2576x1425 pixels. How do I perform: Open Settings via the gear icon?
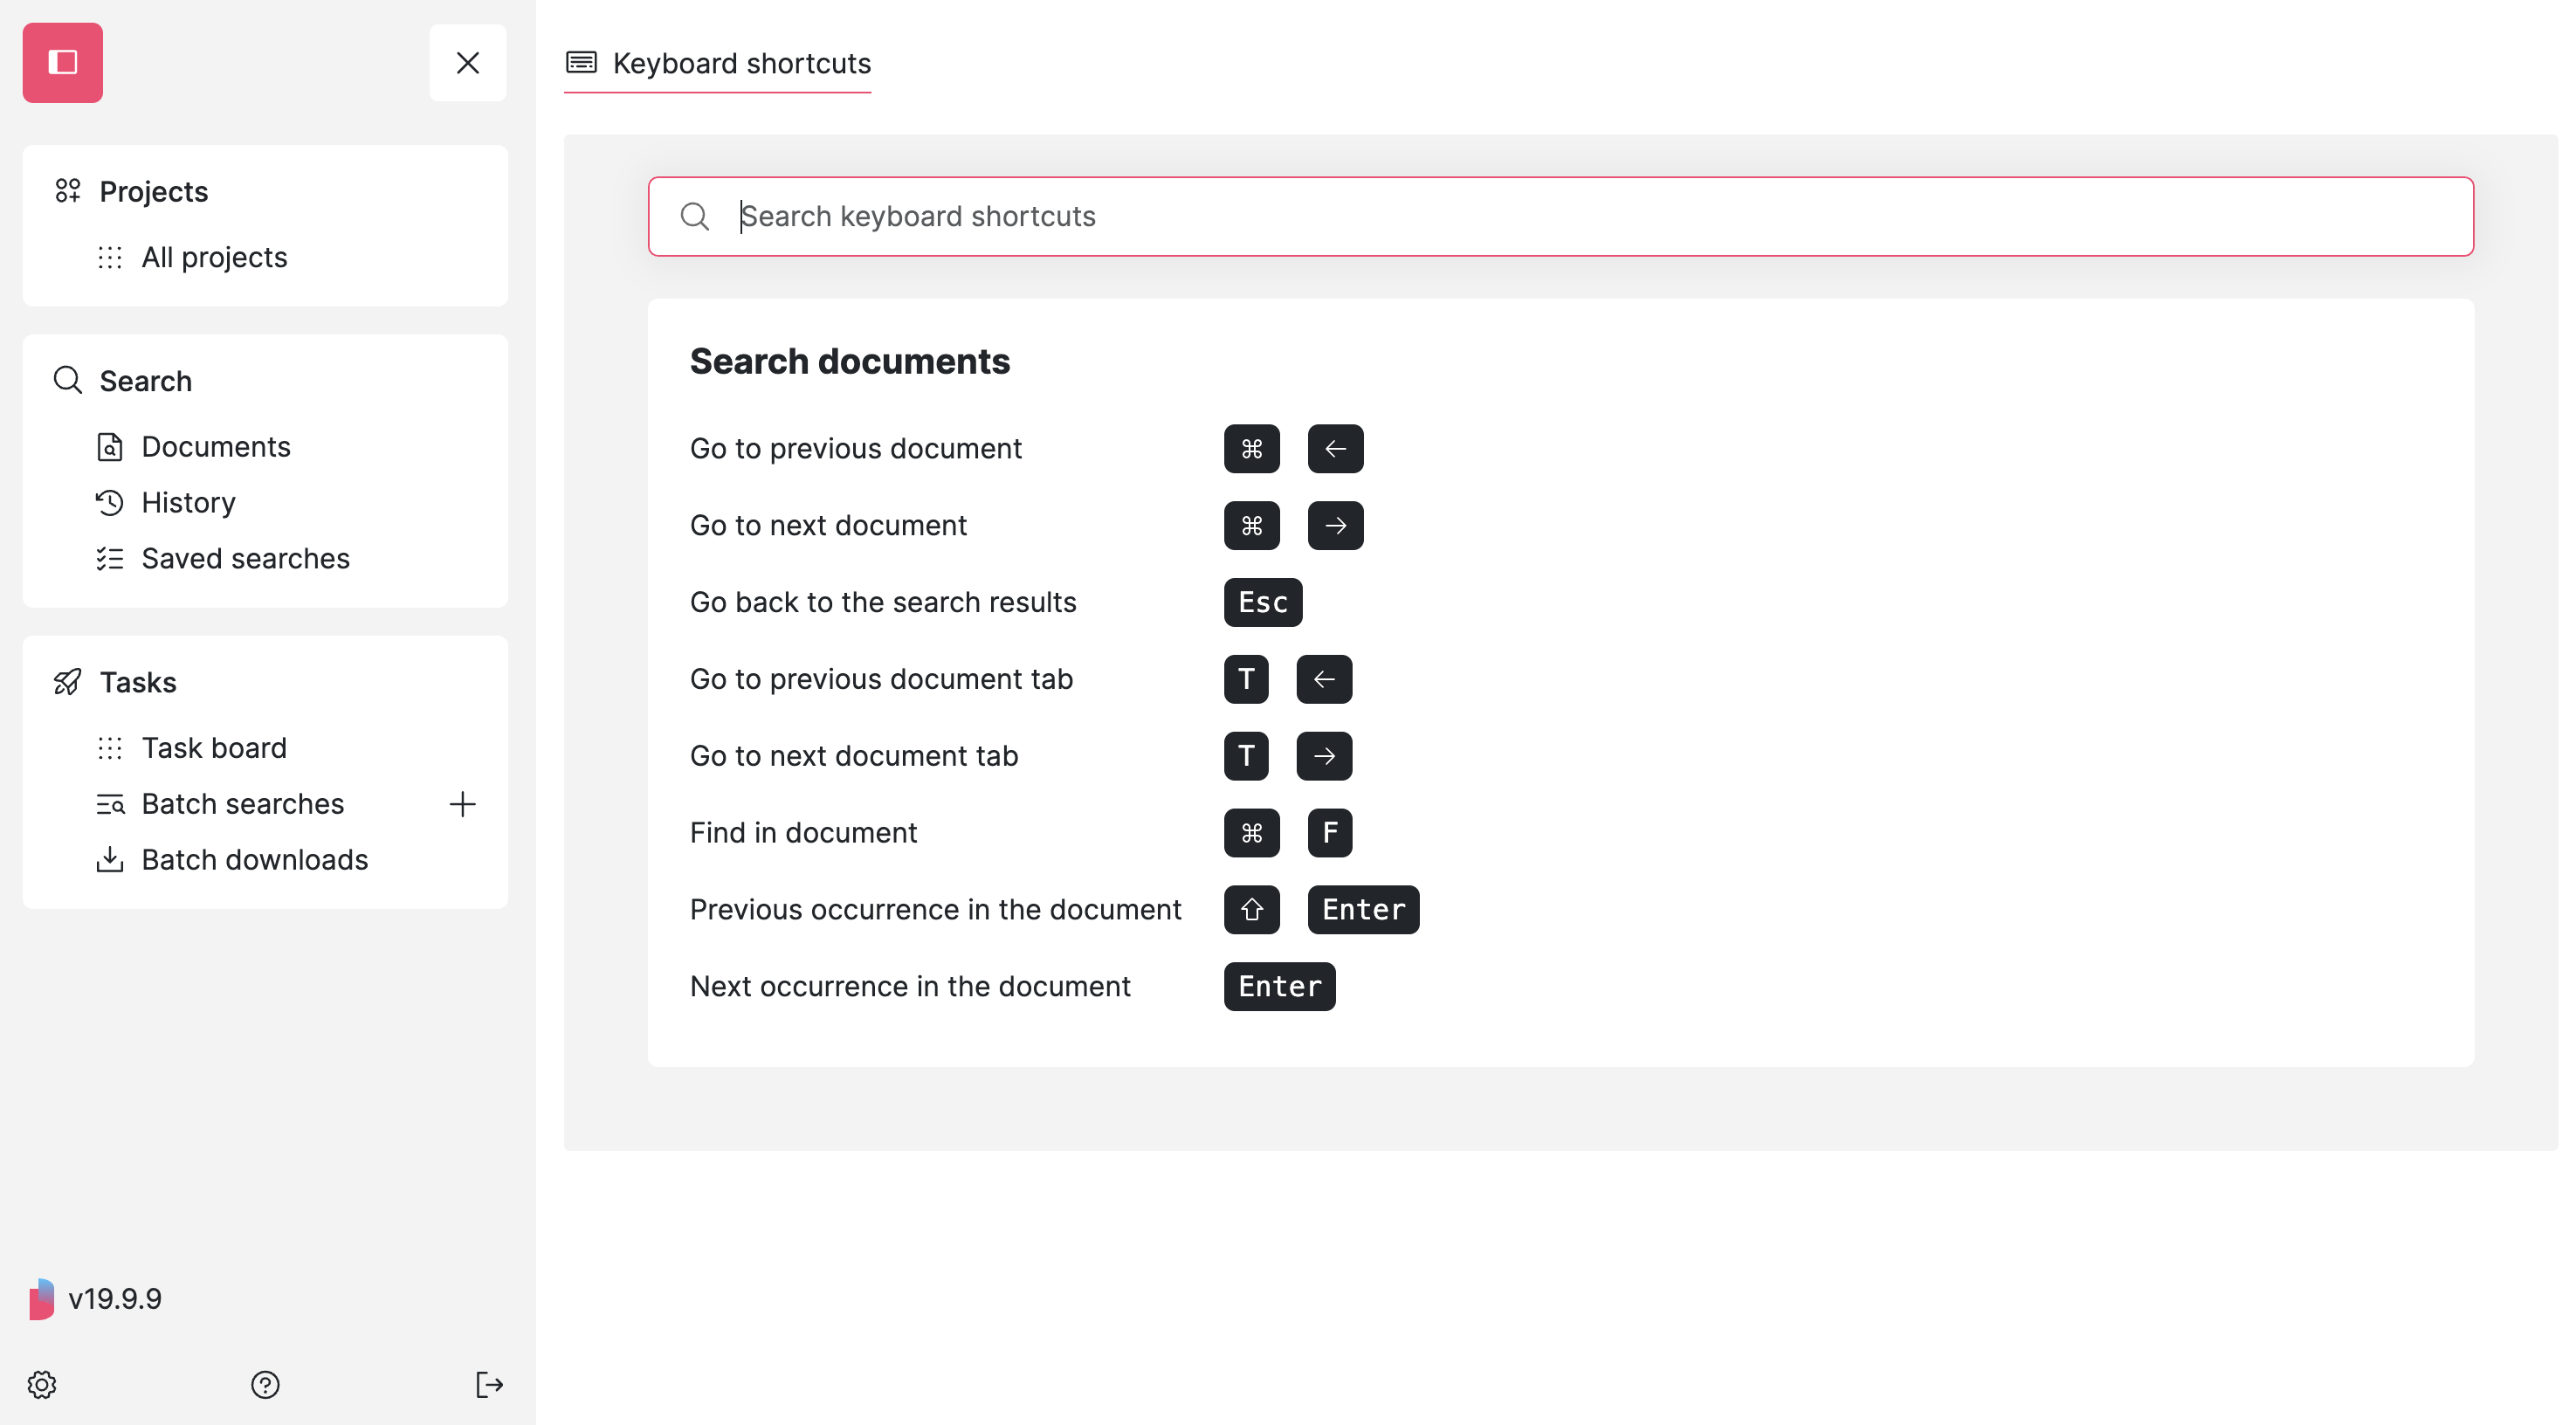coord(43,1384)
